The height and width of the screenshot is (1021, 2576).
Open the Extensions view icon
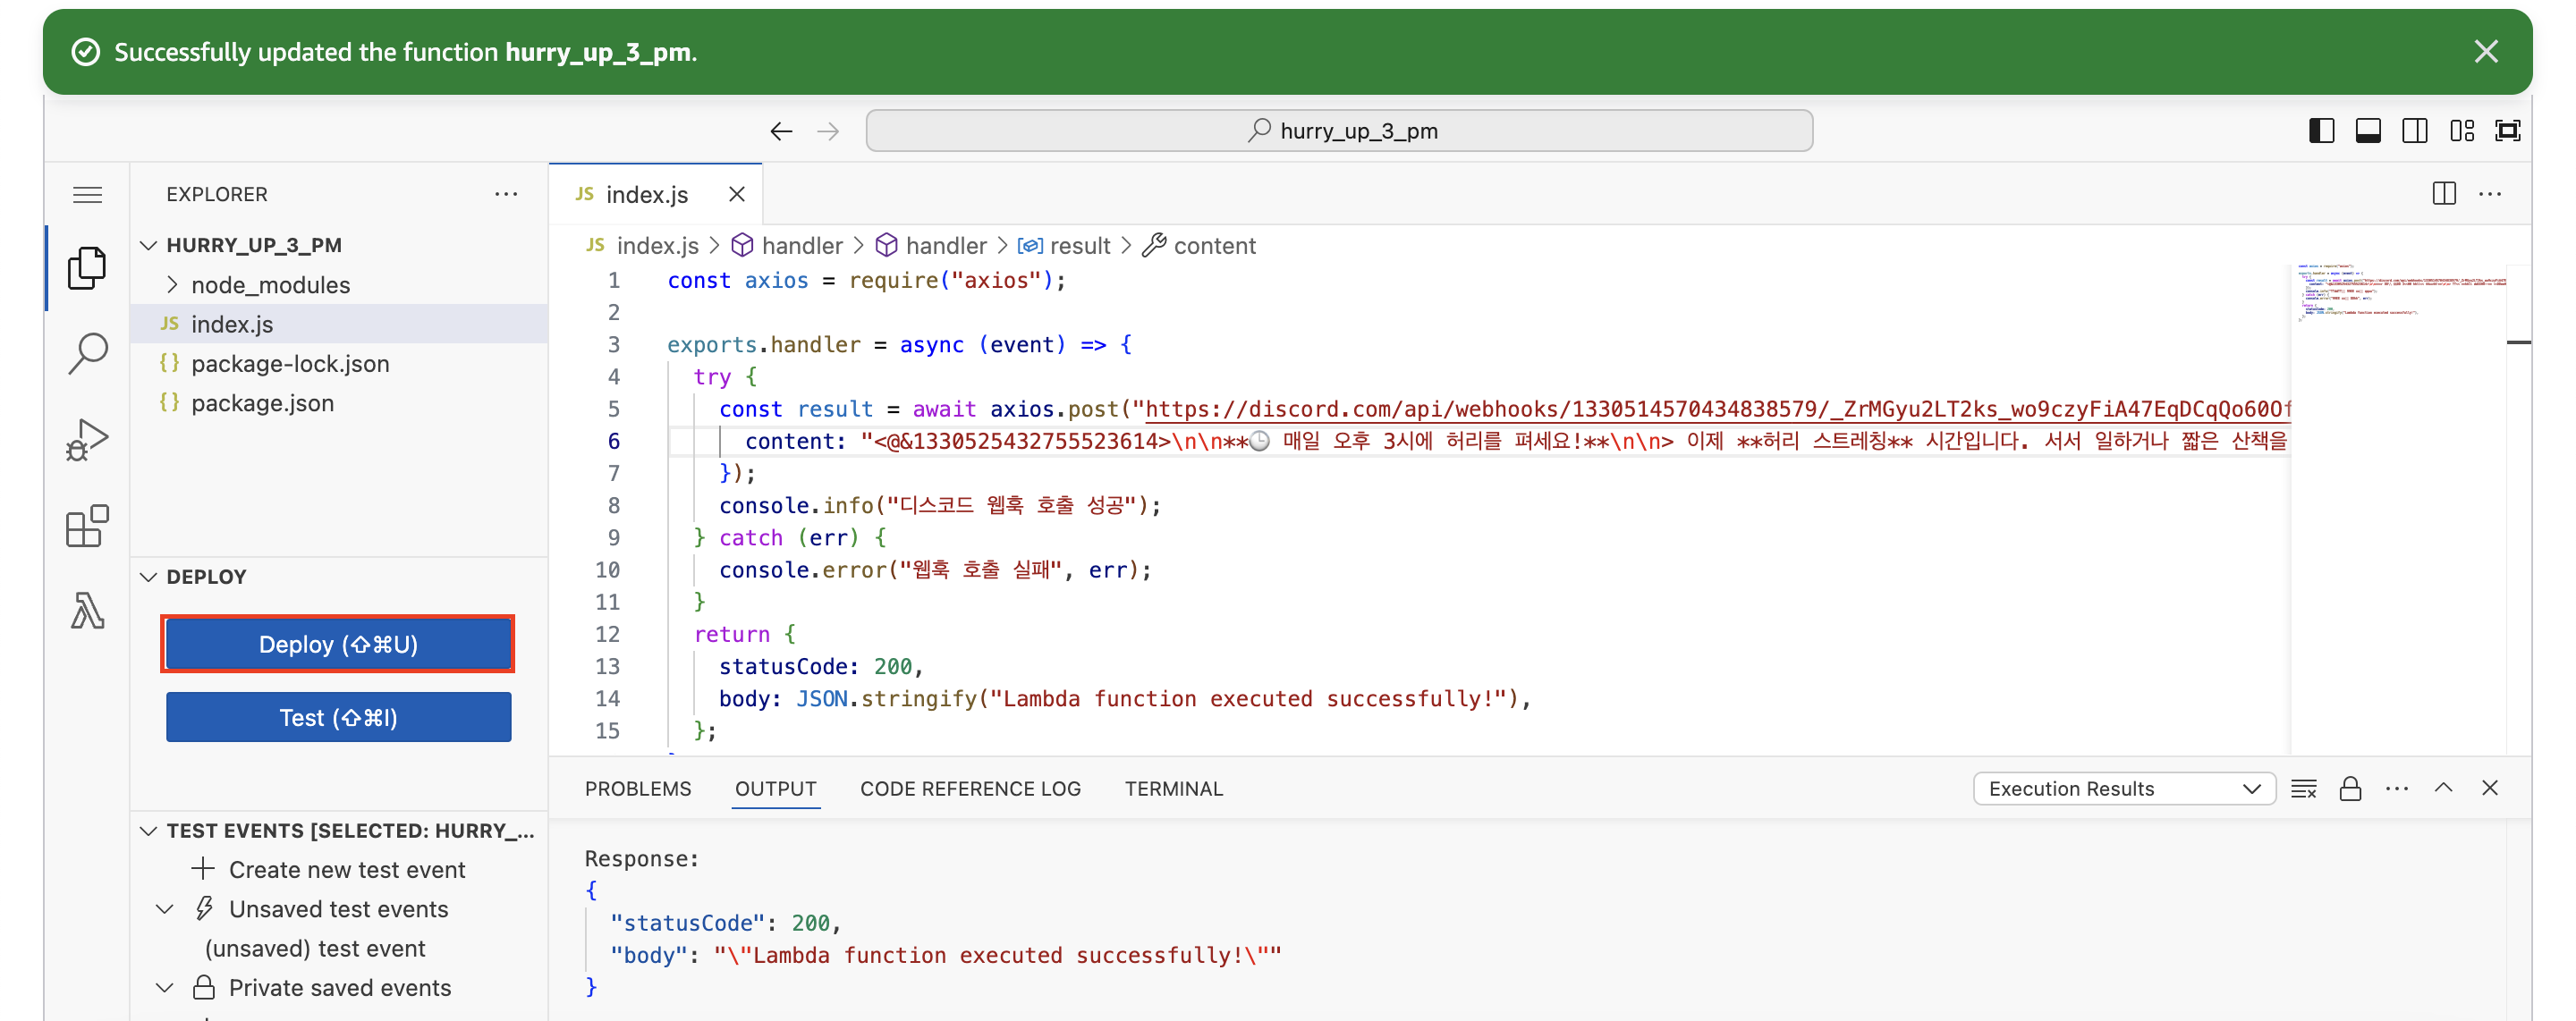tap(88, 525)
